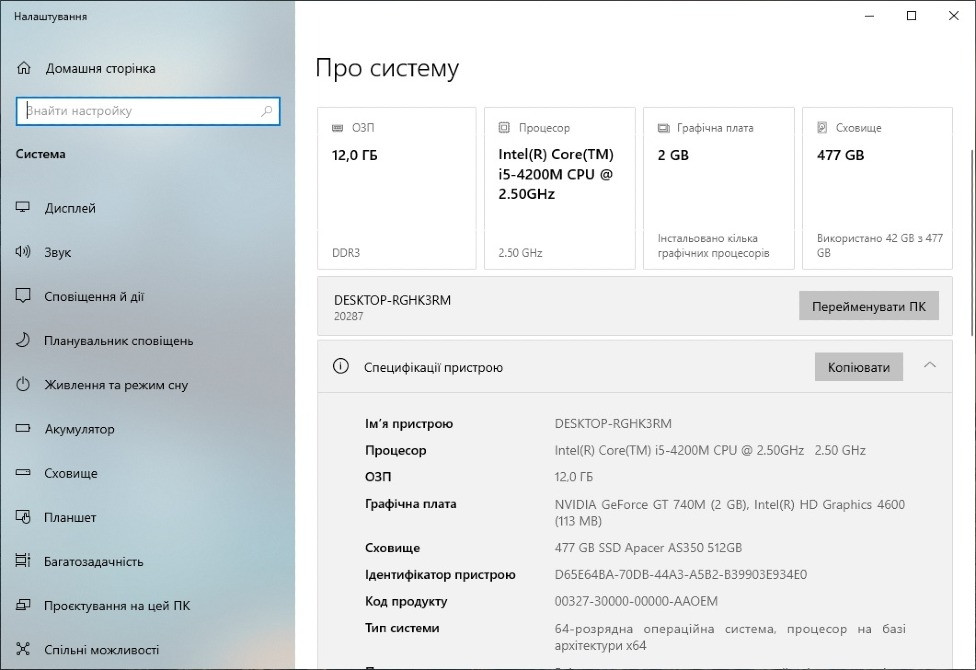Click the Спільні можливості icon
The width and height of the screenshot is (976, 670).
click(x=23, y=649)
